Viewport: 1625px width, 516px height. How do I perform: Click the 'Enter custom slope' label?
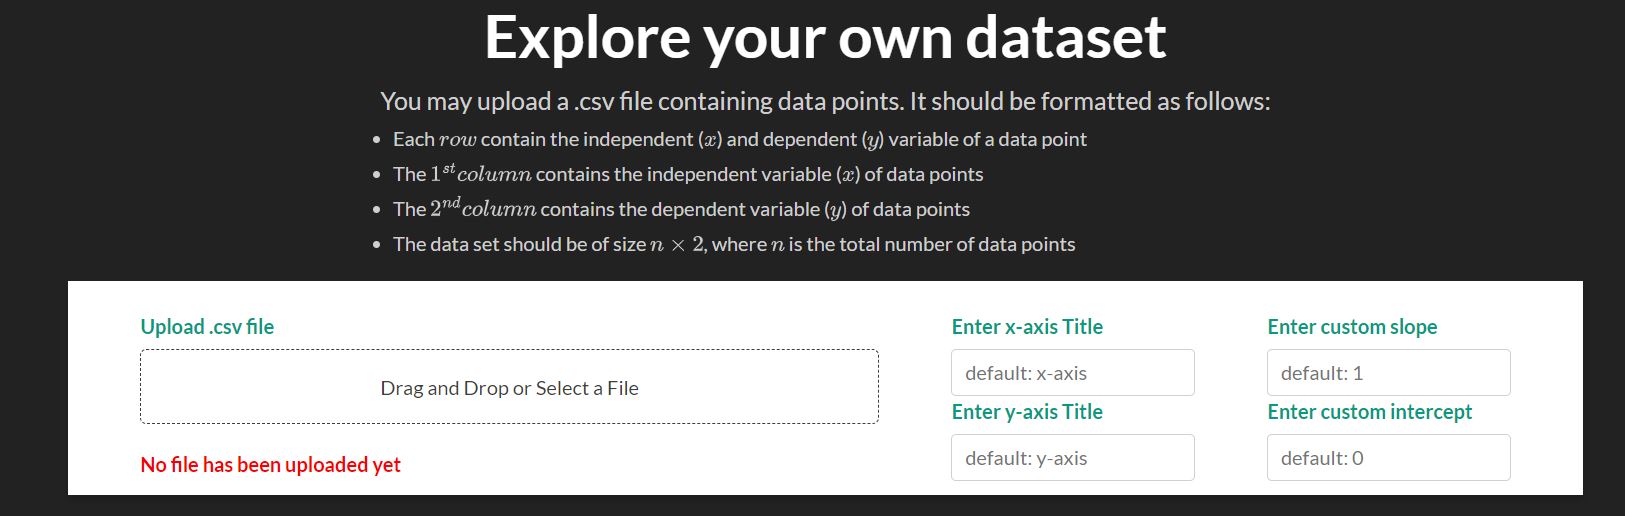click(1352, 327)
